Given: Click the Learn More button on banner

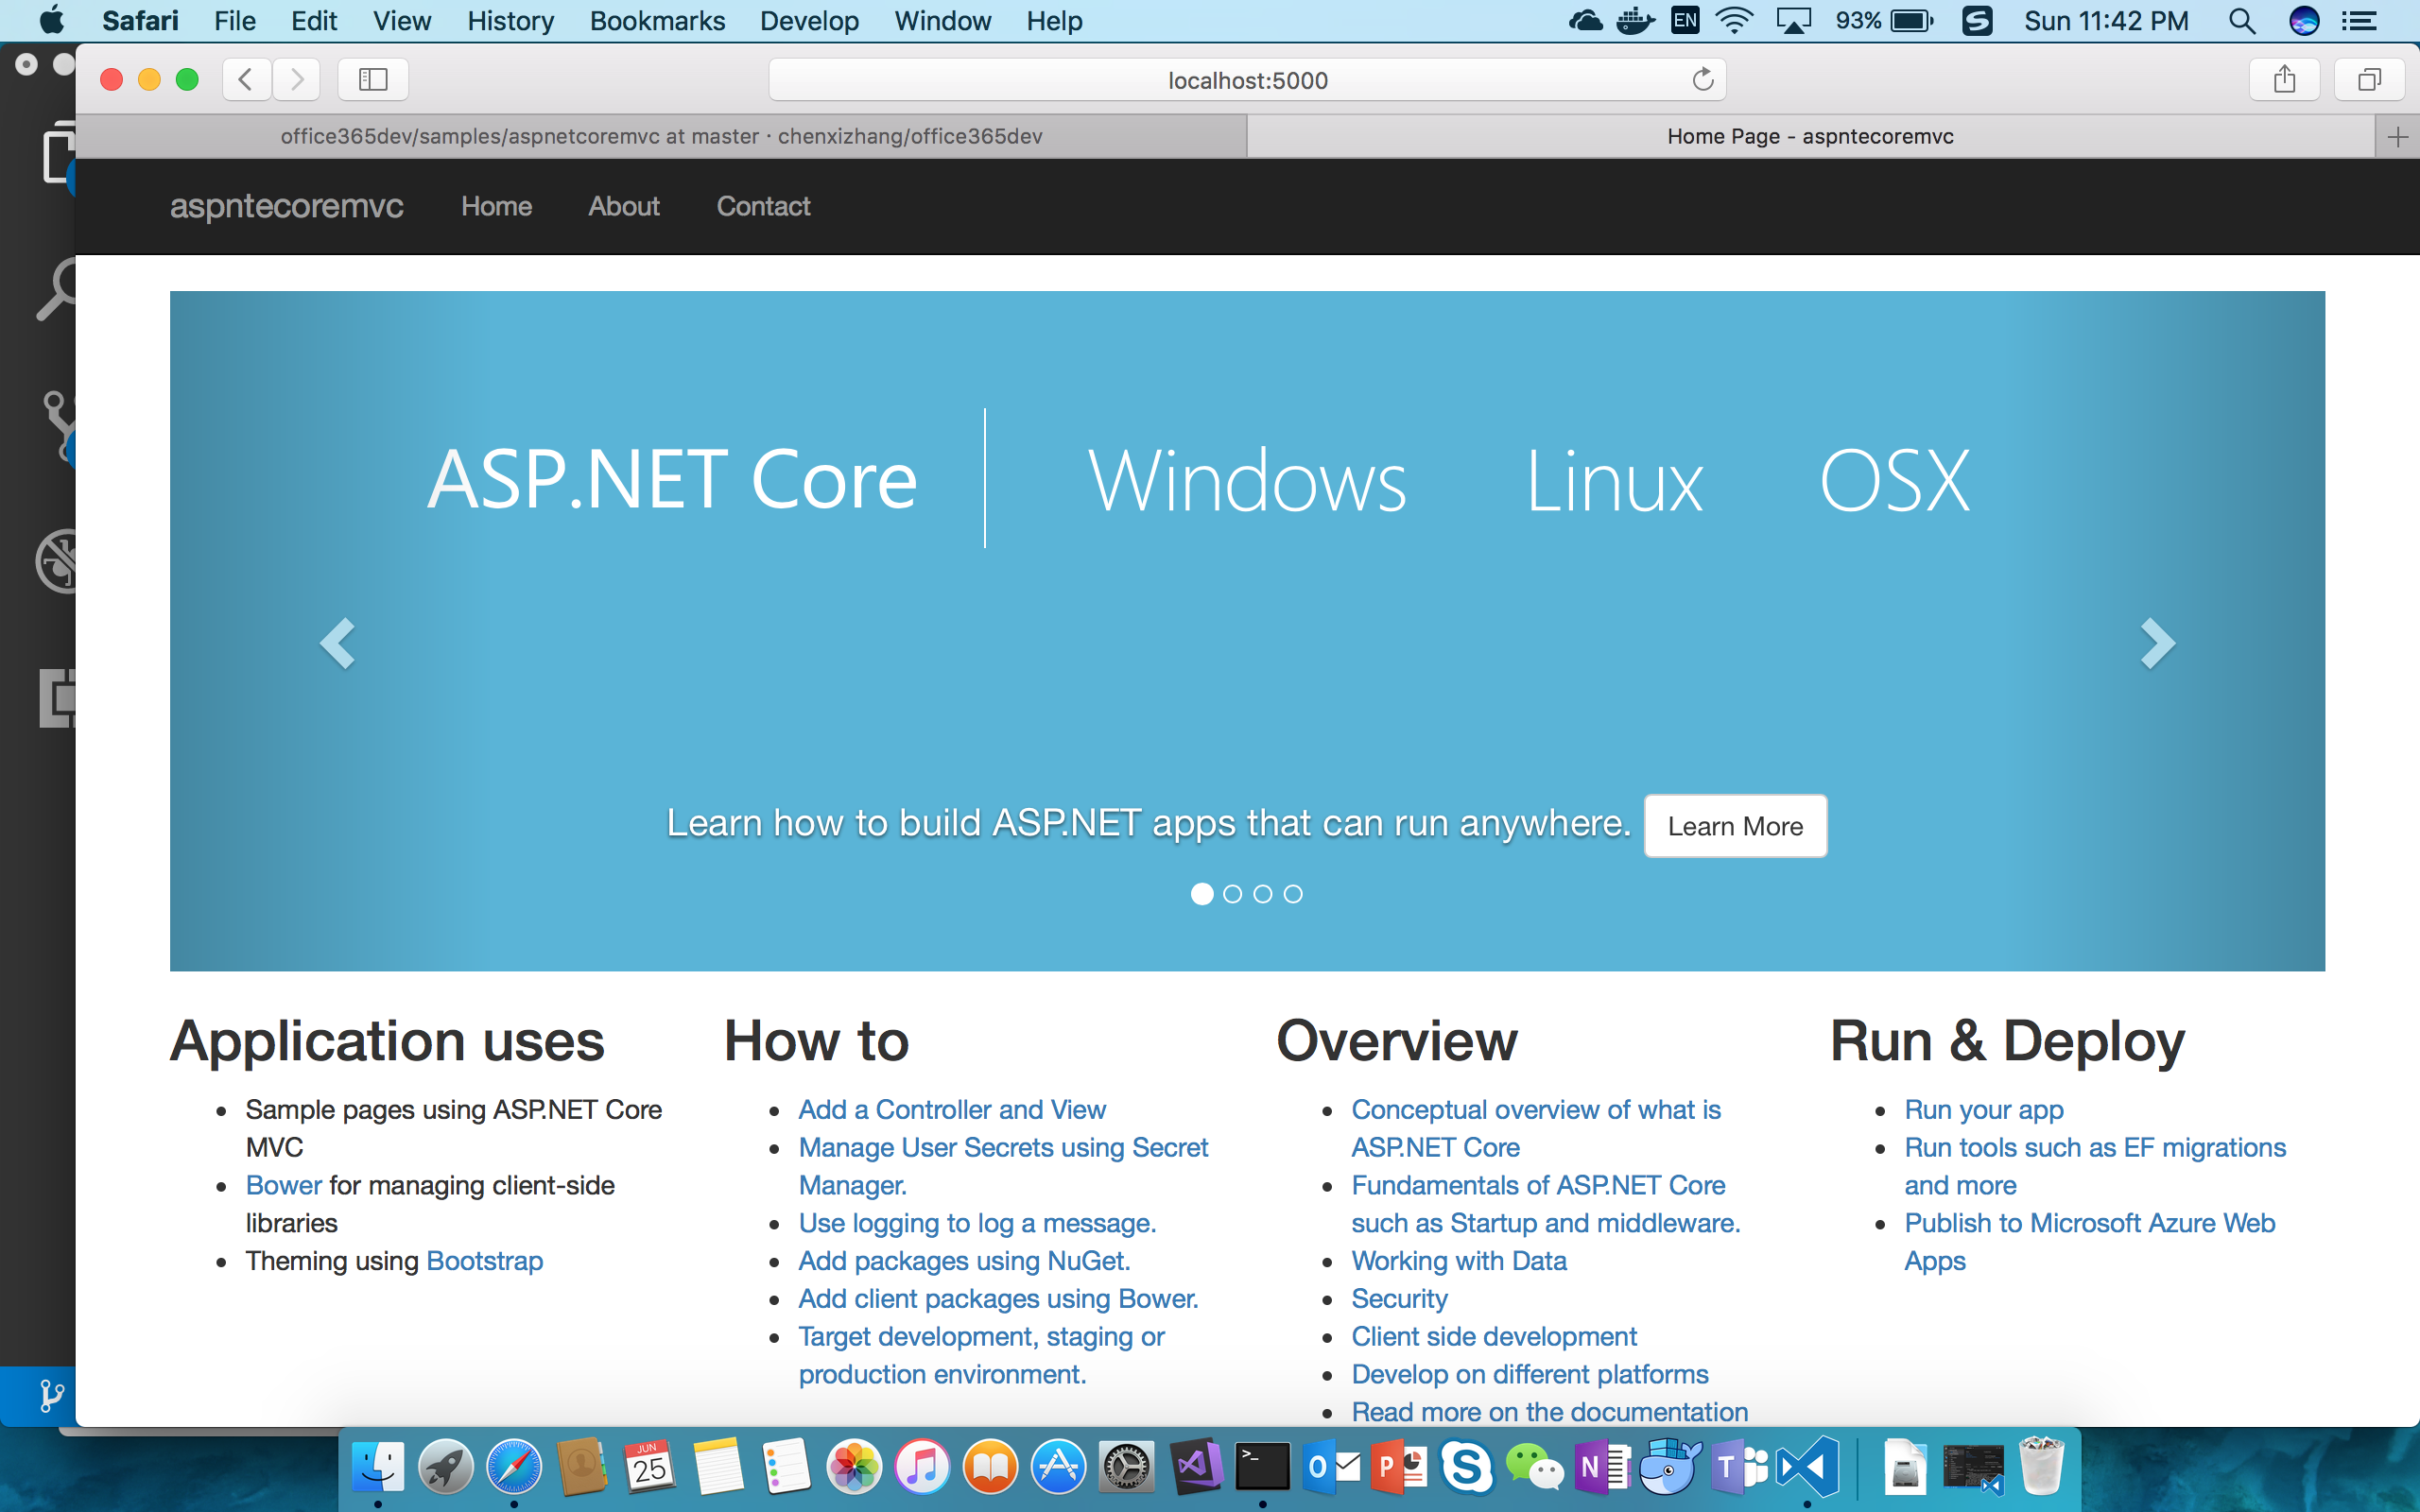Looking at the screenshot, I should click(1734, 826).
